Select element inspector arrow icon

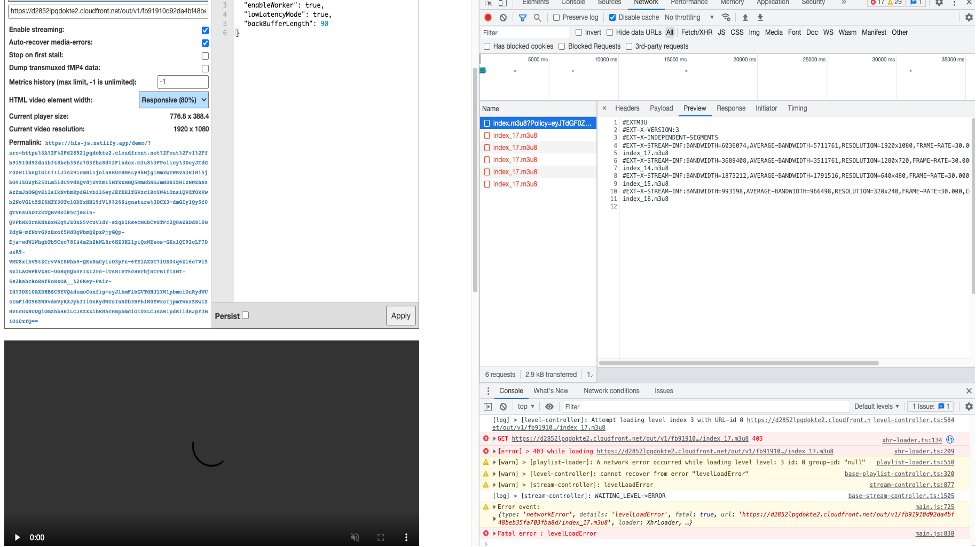pos(488,2)
